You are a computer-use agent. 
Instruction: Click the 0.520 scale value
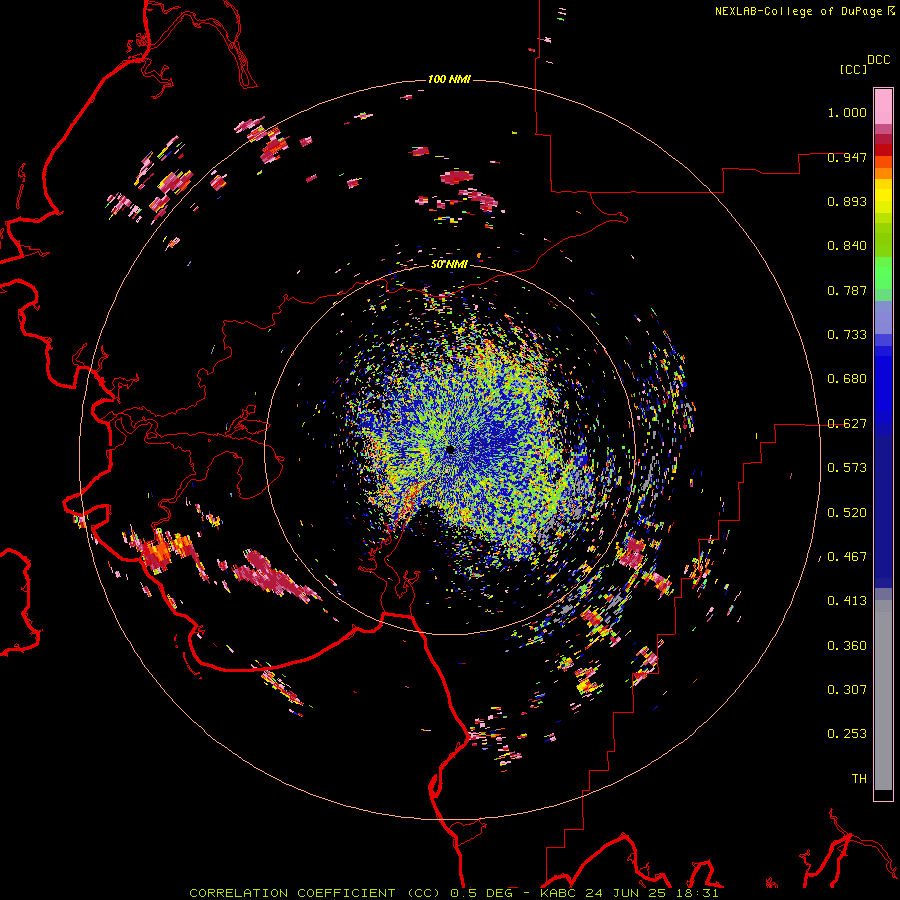tap(847, 513)
